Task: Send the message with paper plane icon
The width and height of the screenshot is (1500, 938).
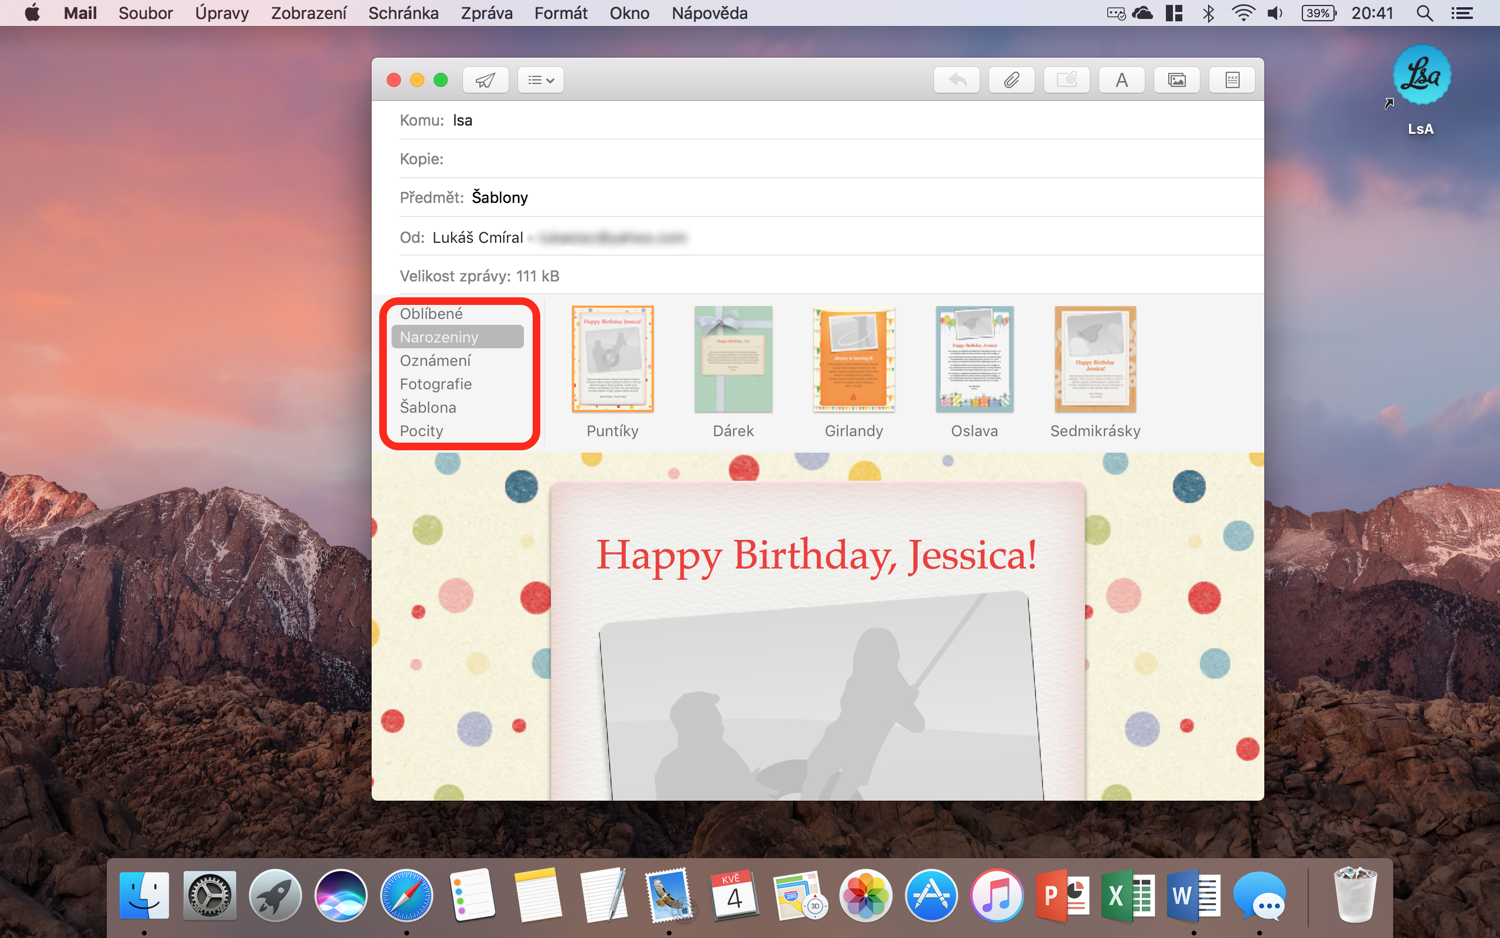Action: click(485, 80)
